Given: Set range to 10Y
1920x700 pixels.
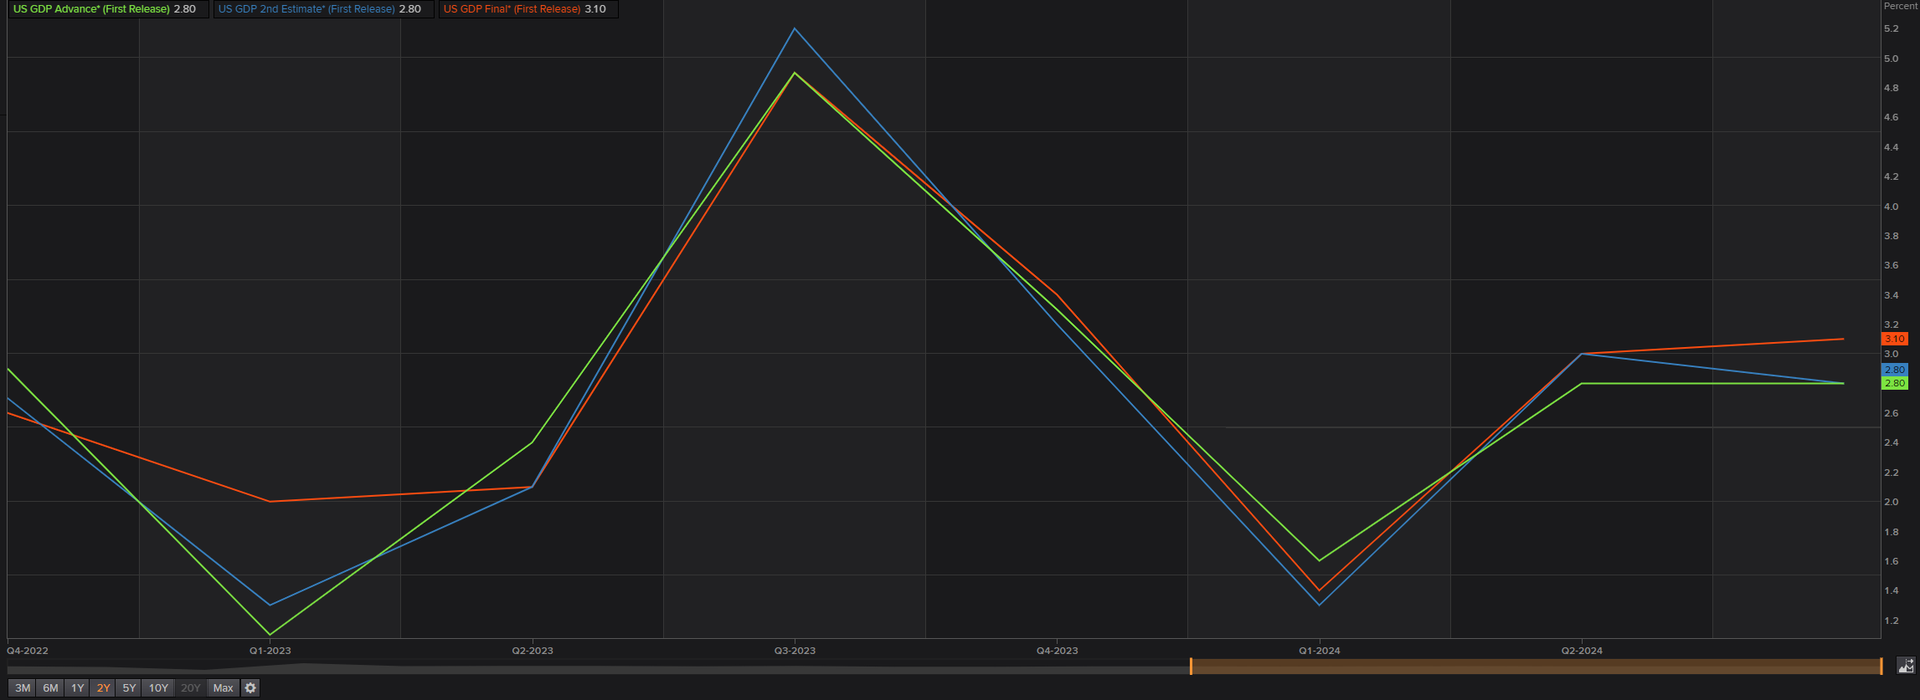Looking at the screenshot, I should click(x=158, y=688).
